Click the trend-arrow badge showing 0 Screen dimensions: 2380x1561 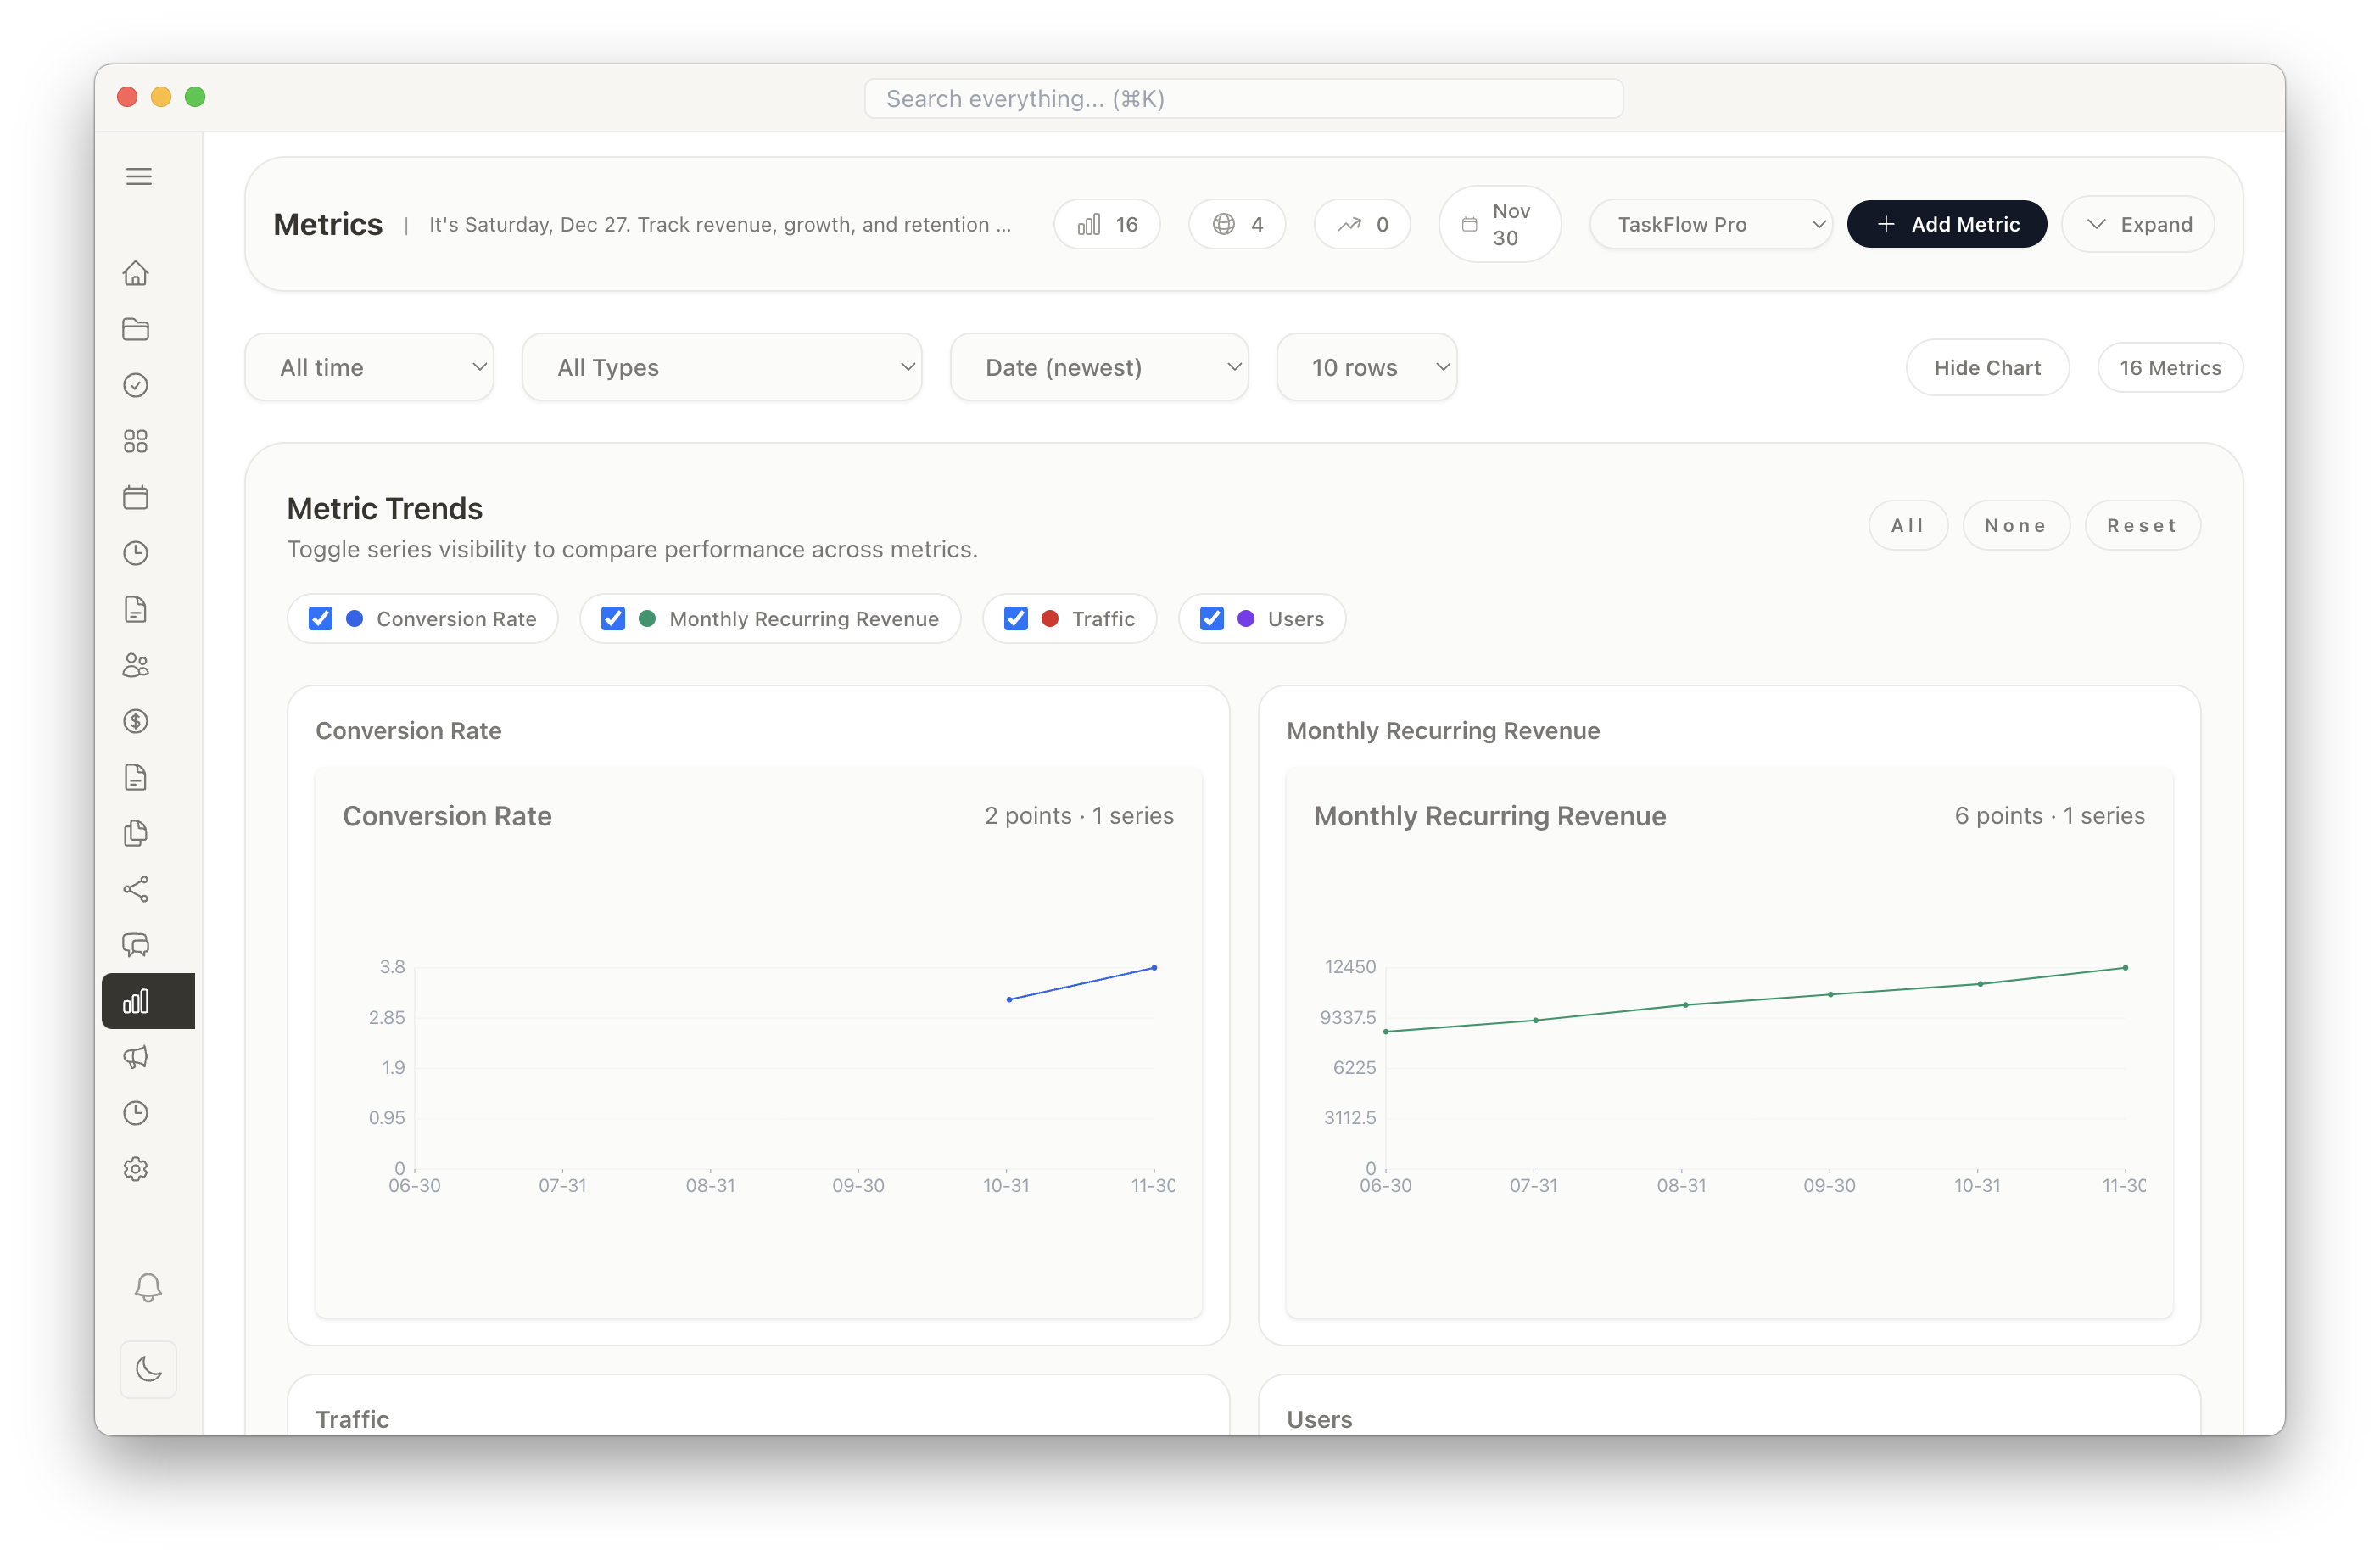tap(1362, 224)
